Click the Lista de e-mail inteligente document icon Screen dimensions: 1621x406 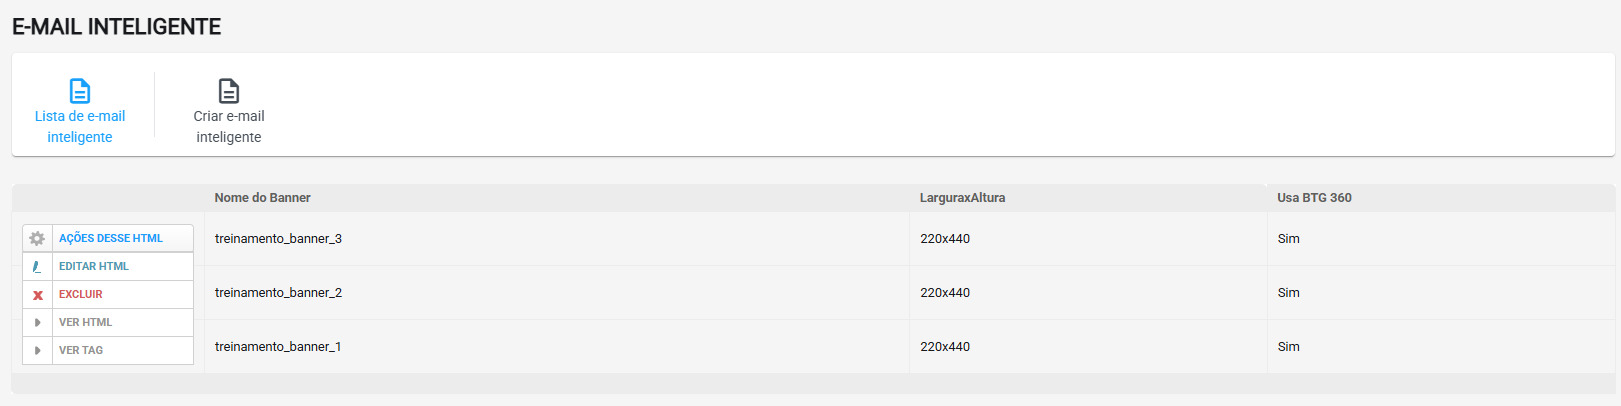coord(80,91)
